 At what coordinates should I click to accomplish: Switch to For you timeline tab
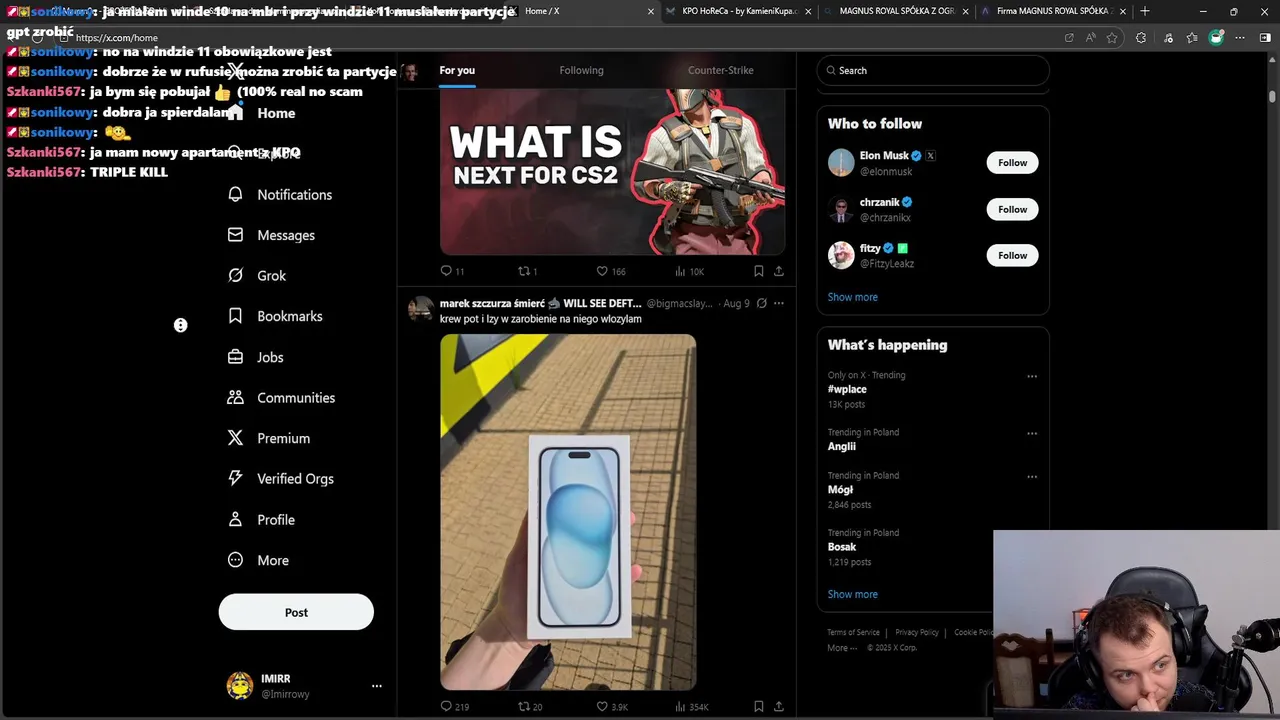(457, 71)
